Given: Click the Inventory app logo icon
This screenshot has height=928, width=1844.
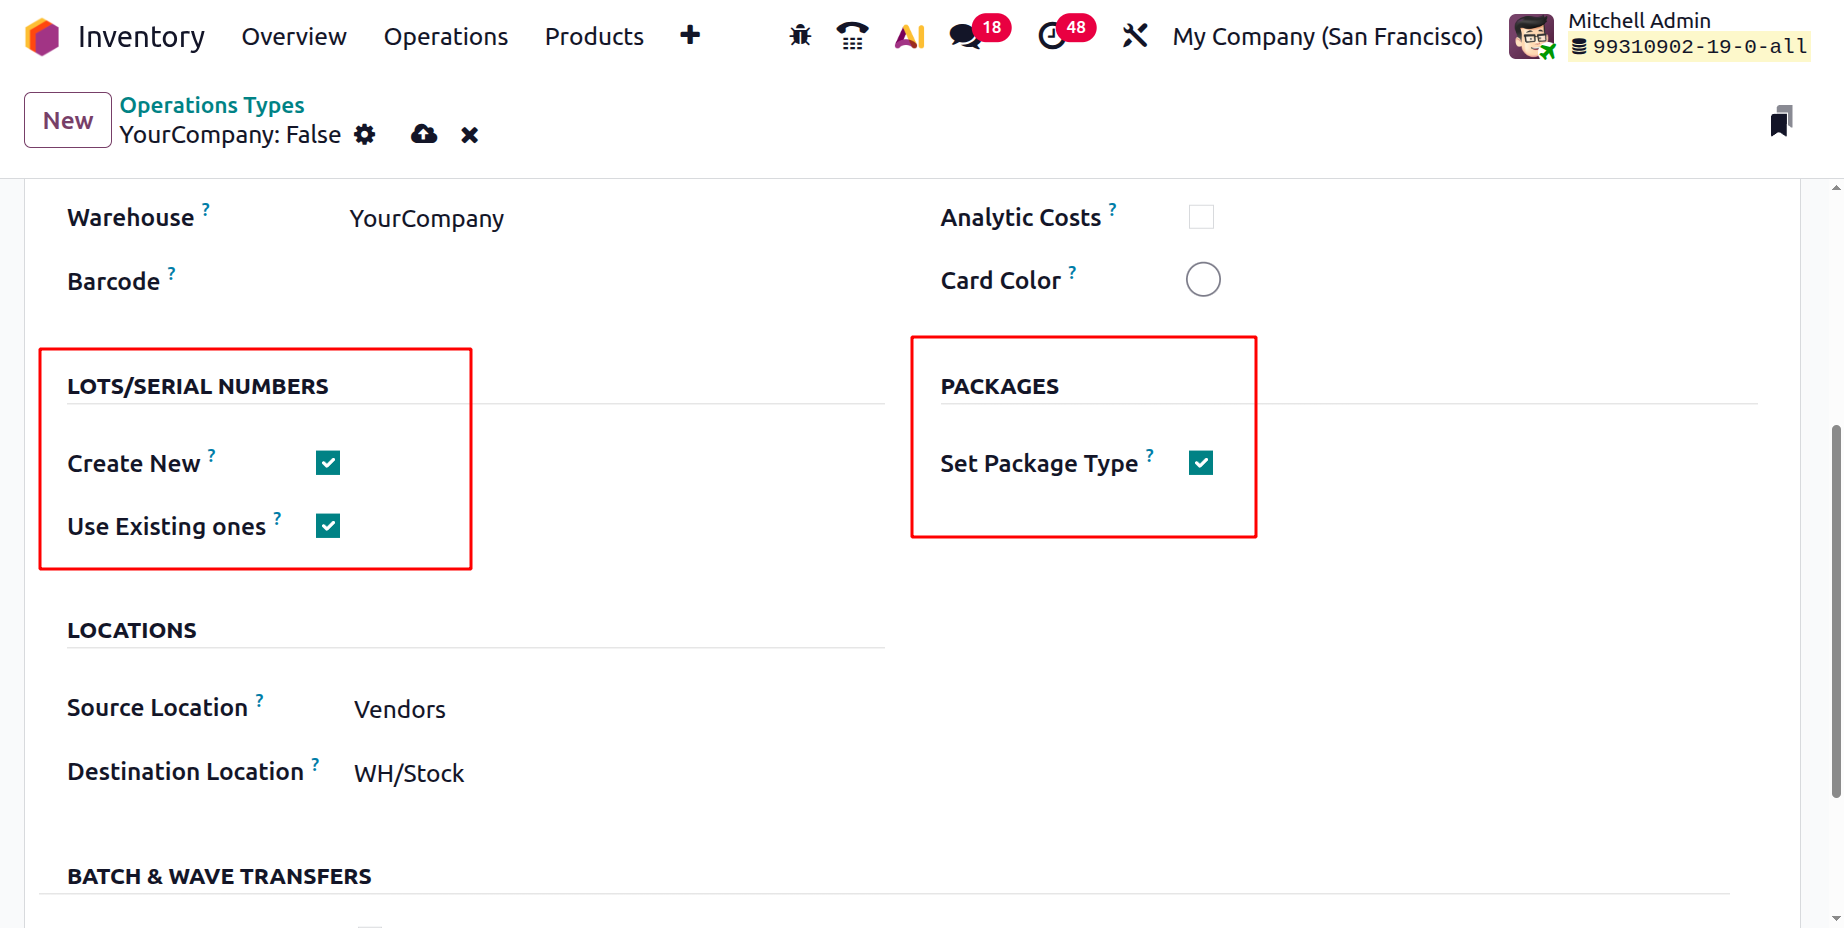Looking at the screenshot, I should (x=42, y=37).
